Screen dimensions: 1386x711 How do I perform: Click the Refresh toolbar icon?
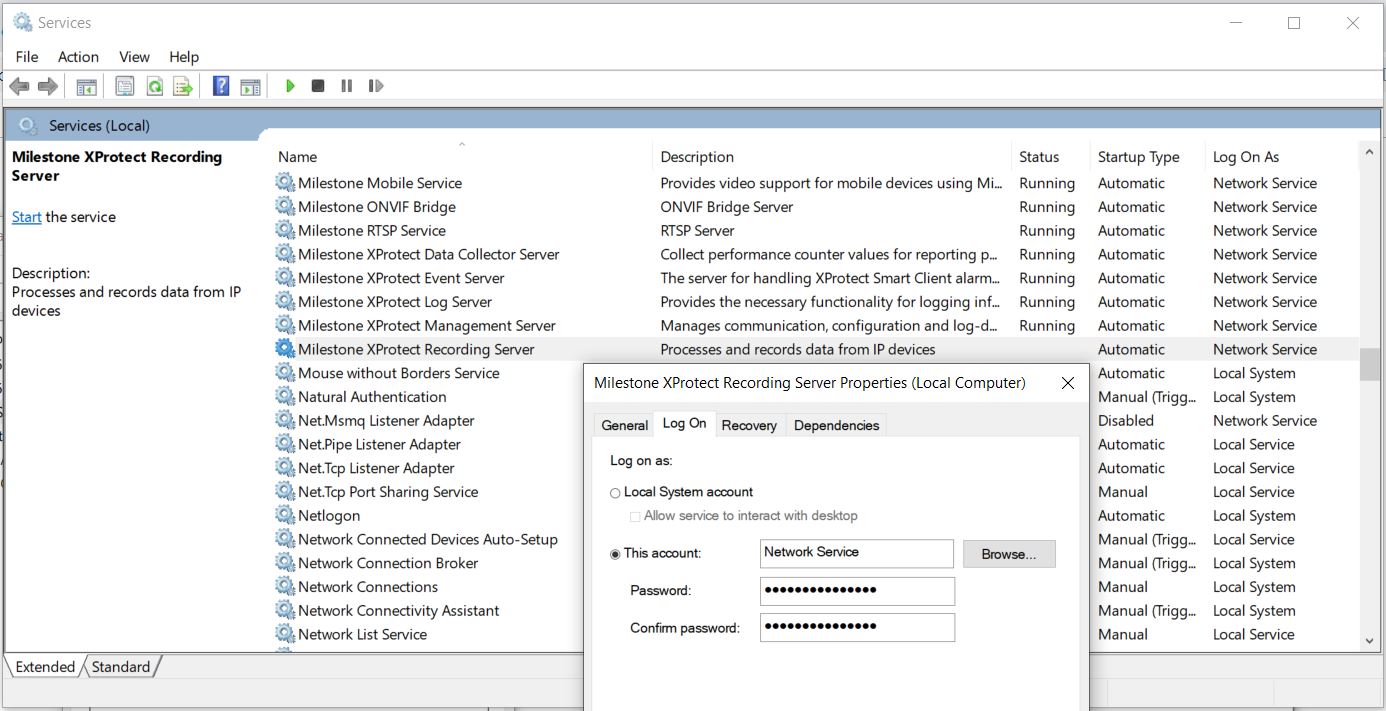click(154, 87)
